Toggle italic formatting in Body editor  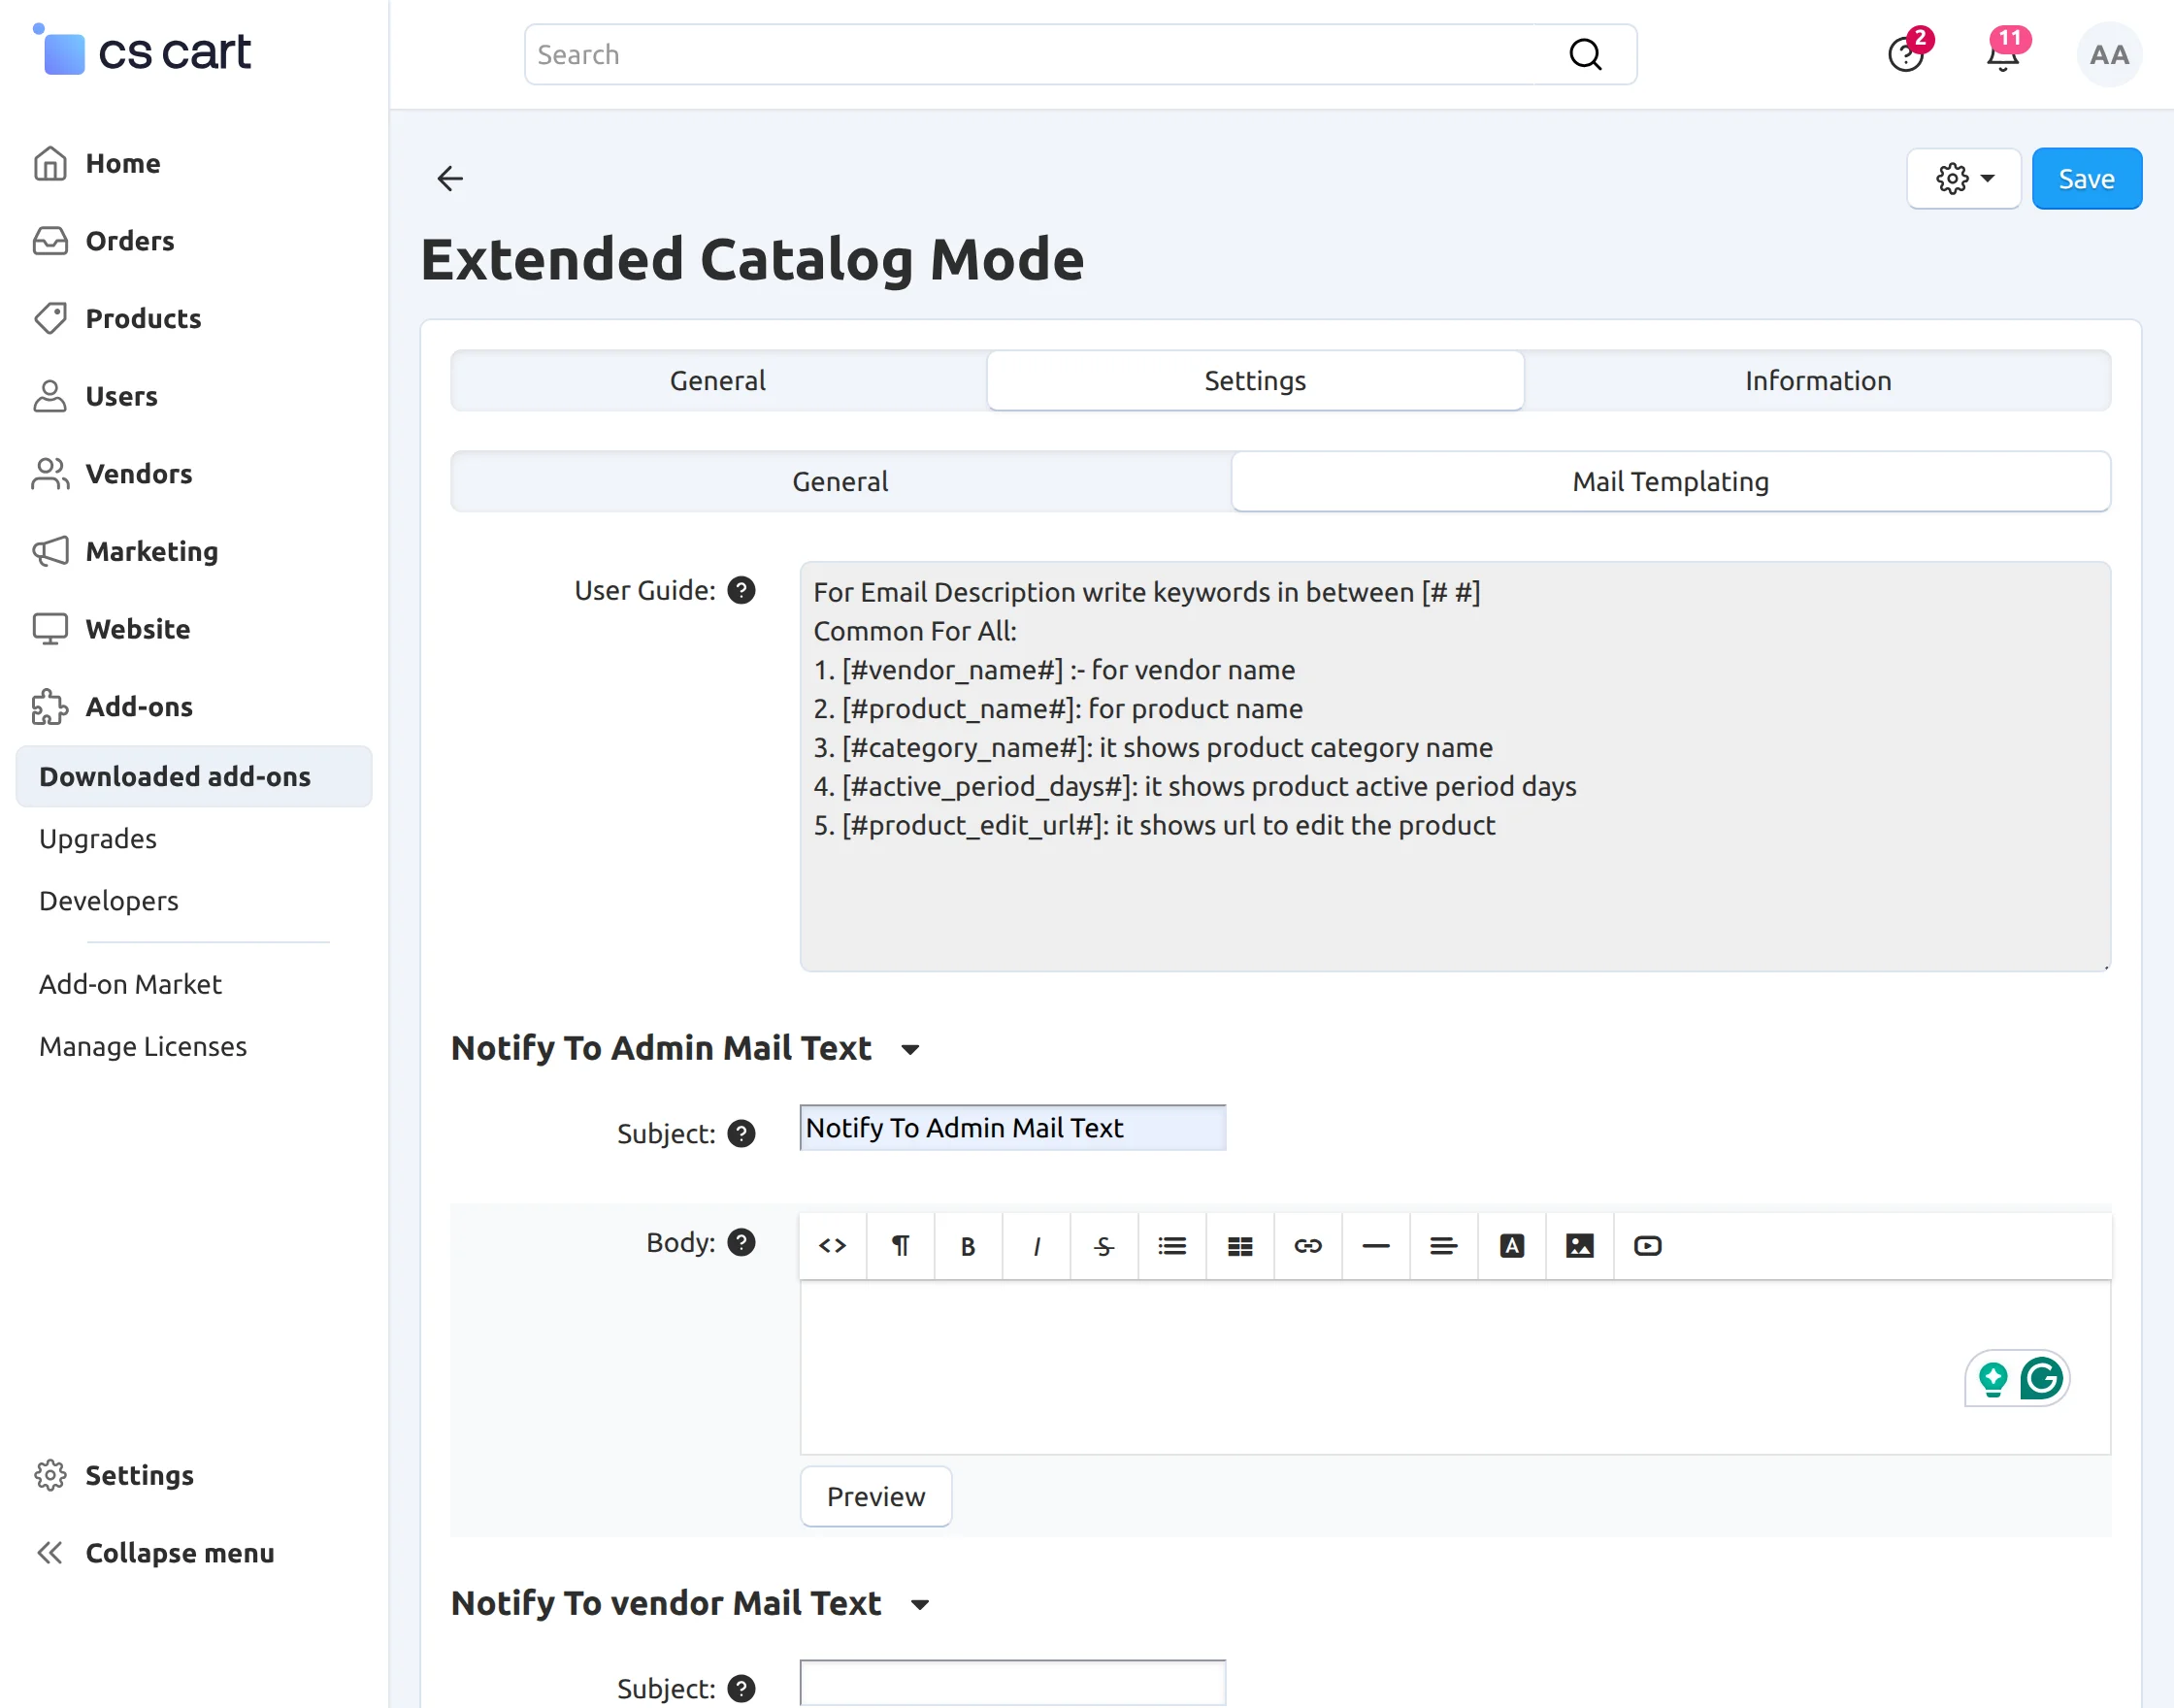click(1036, 1246)
